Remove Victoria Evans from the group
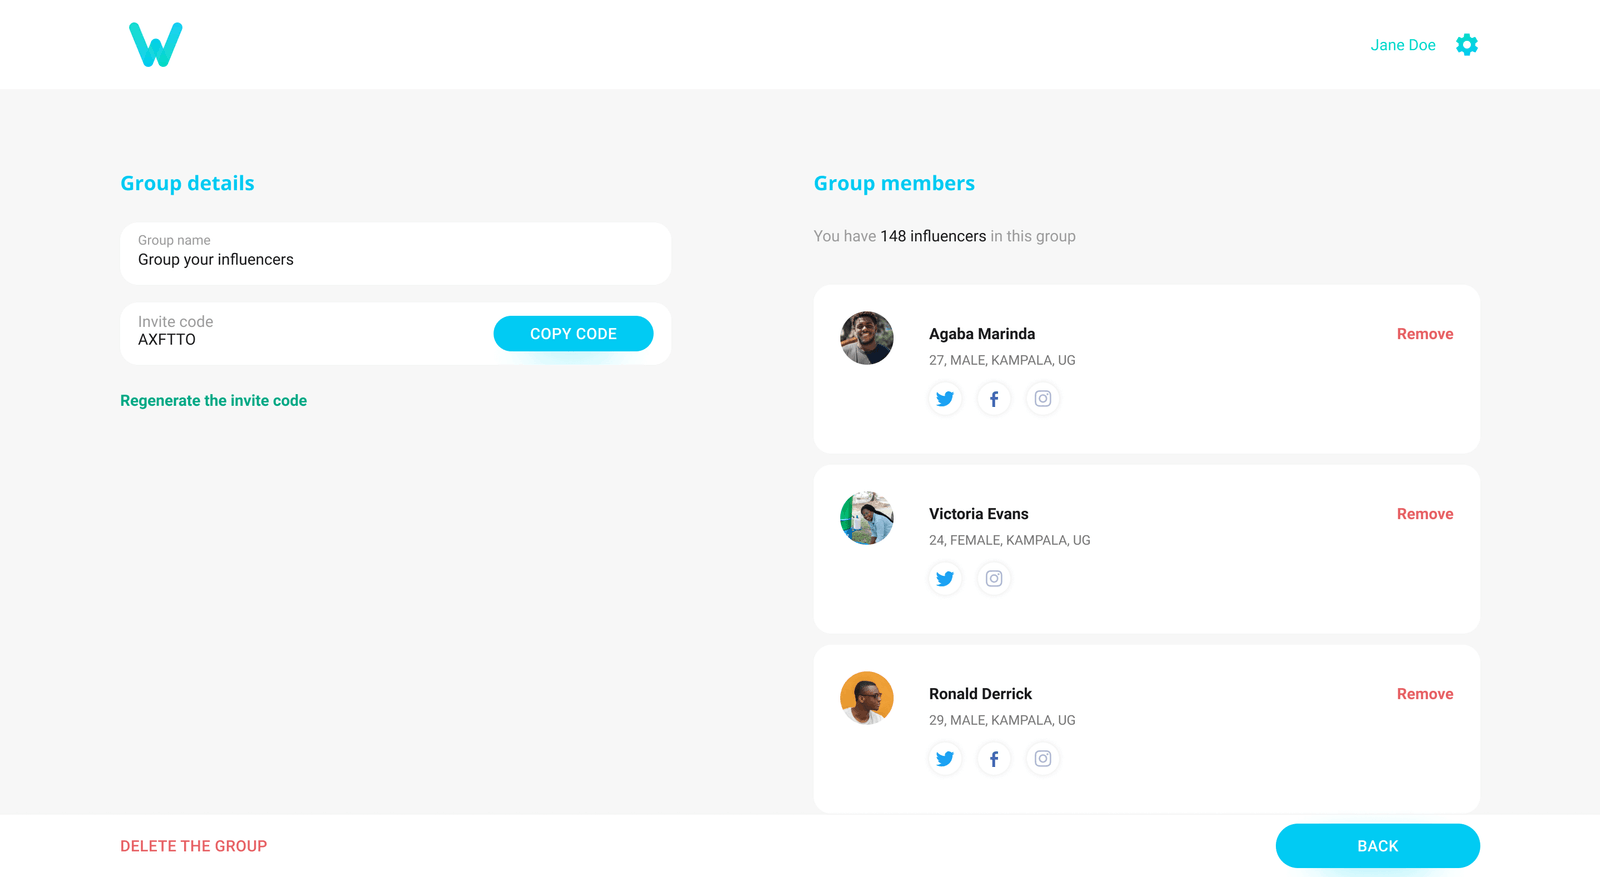This screenshot has height=877, width=1600. pos(1424,513)
